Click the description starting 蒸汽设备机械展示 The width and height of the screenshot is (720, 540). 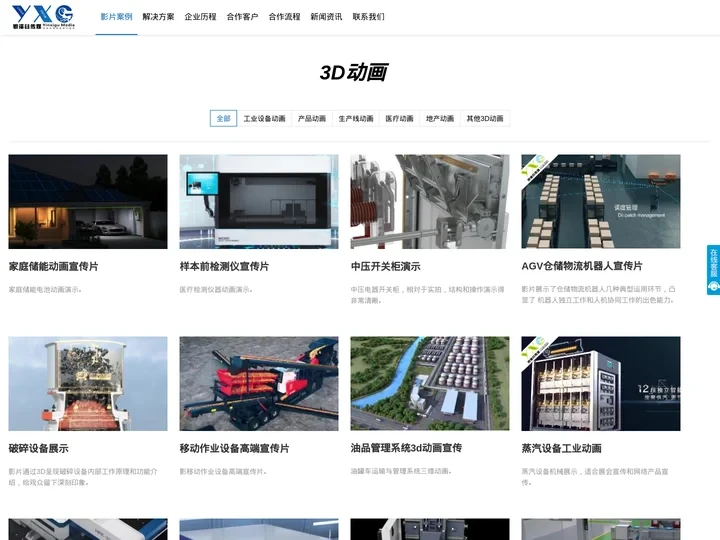pyautogui.click(x=595, y=477)
